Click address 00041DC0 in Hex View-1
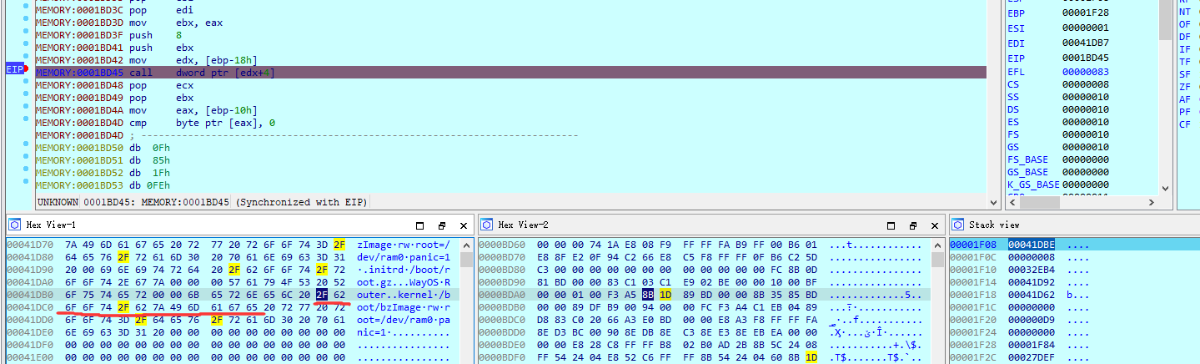The height and width of the screenshot is (364, 1200). (31, 308)
